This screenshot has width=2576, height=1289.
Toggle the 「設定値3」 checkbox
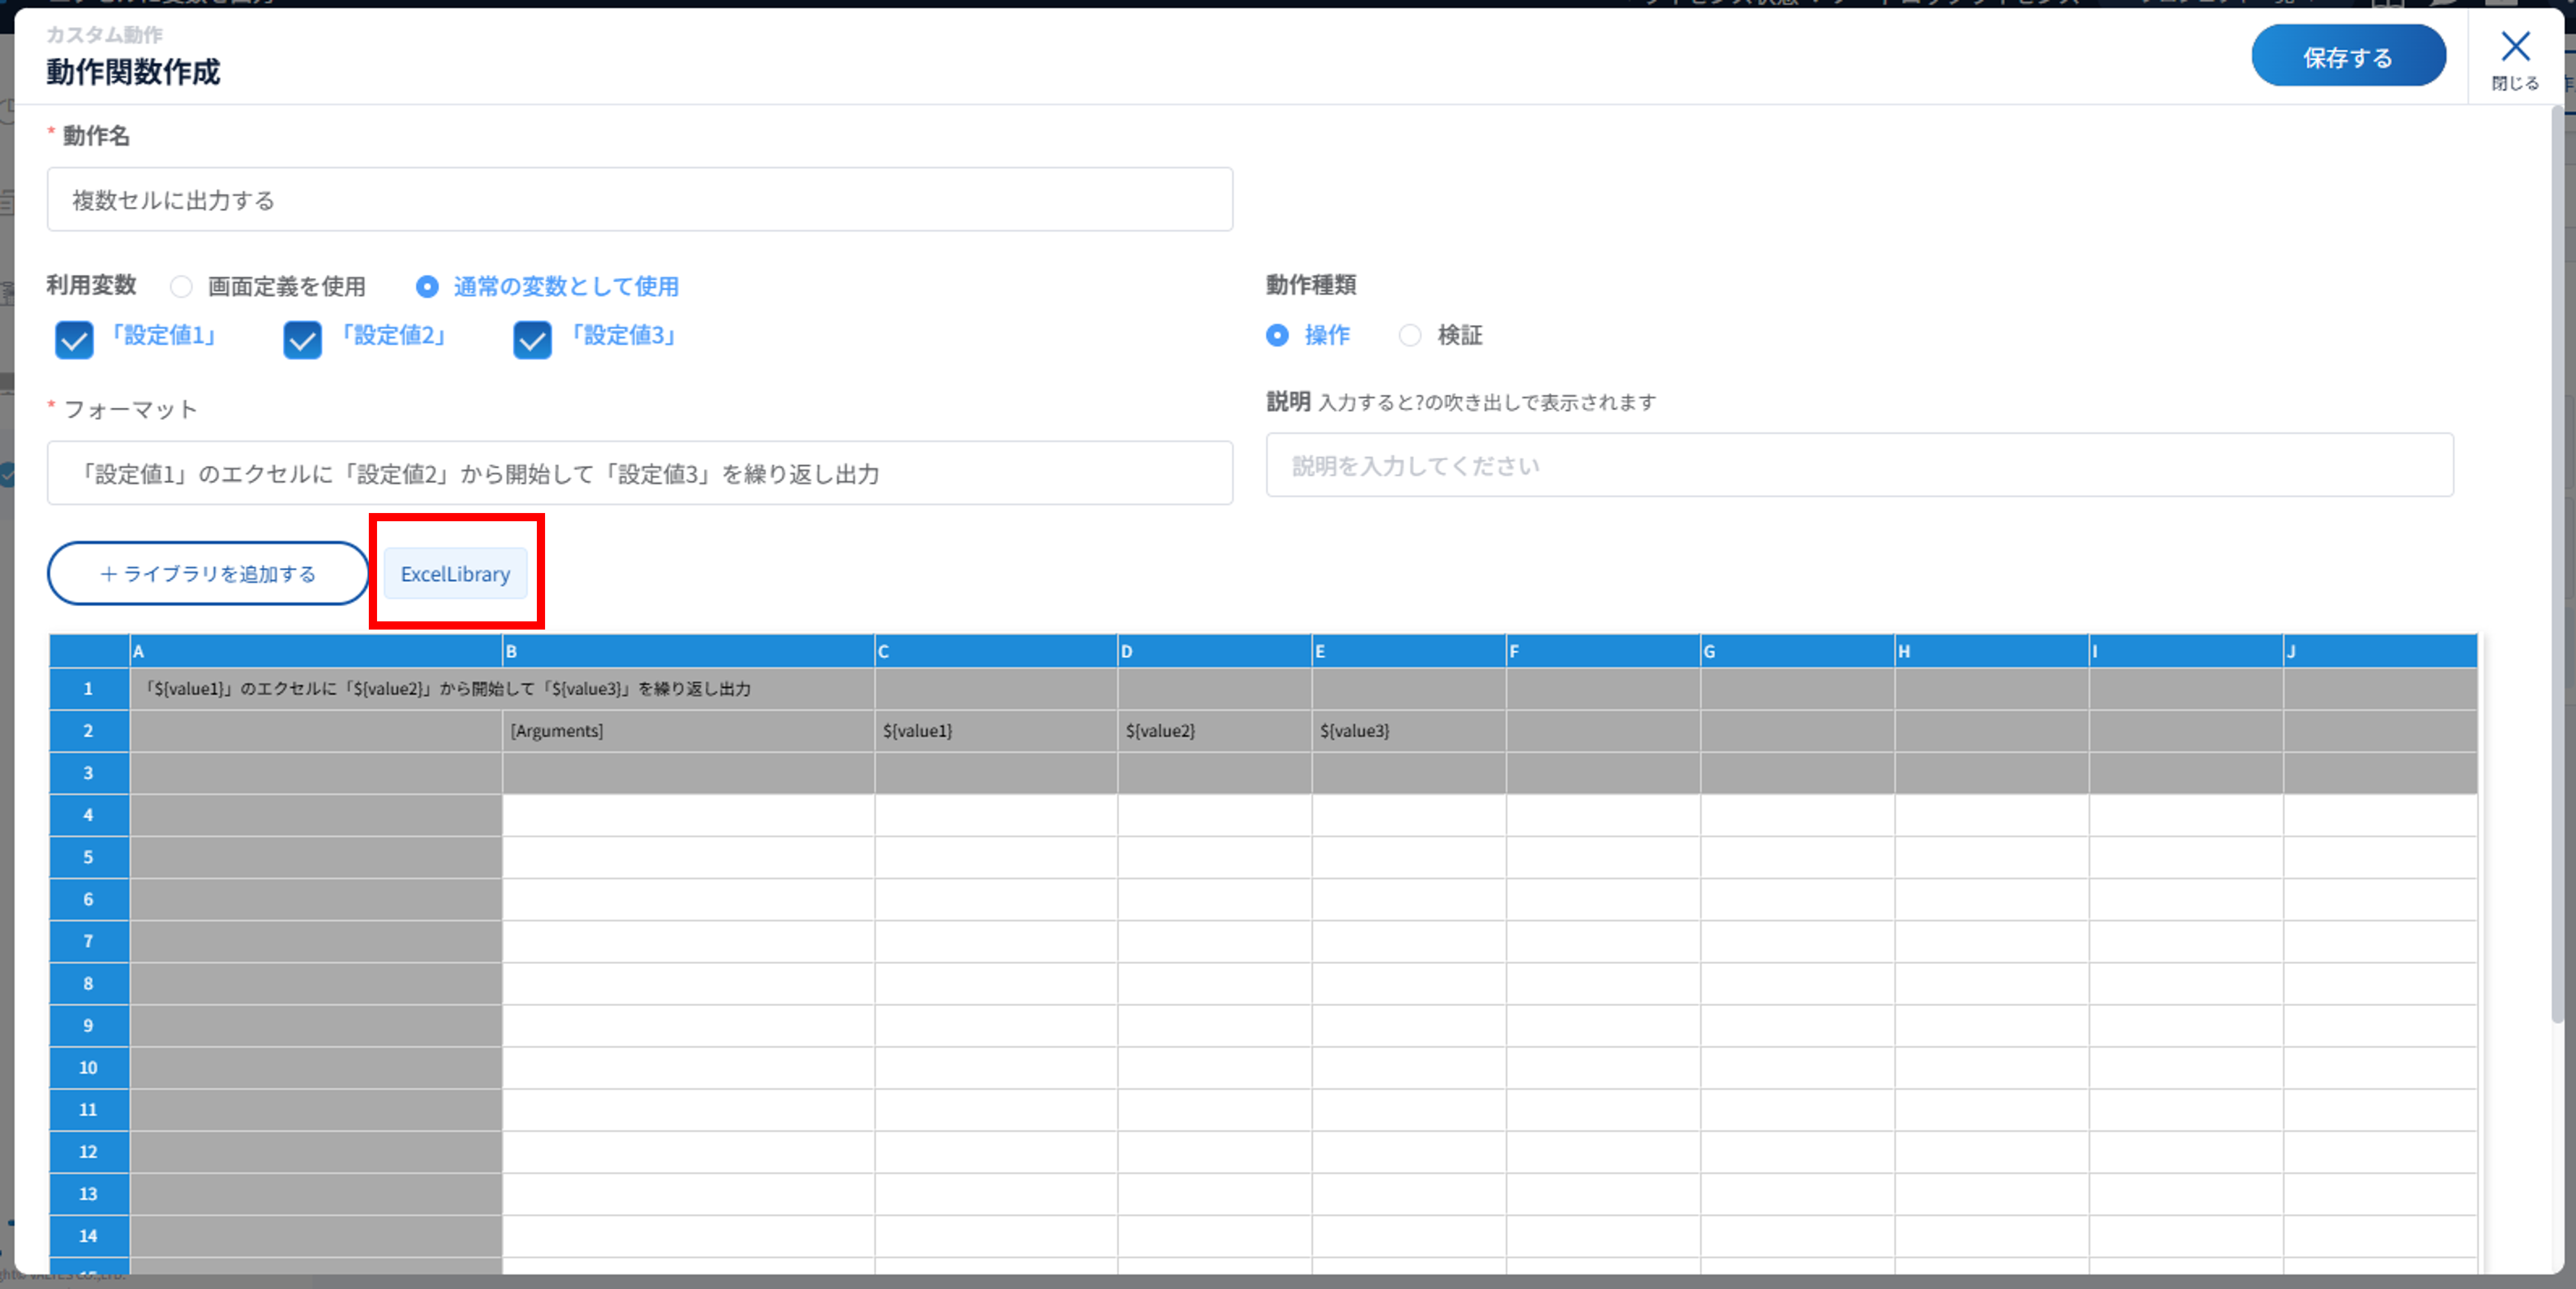point(532,340)
